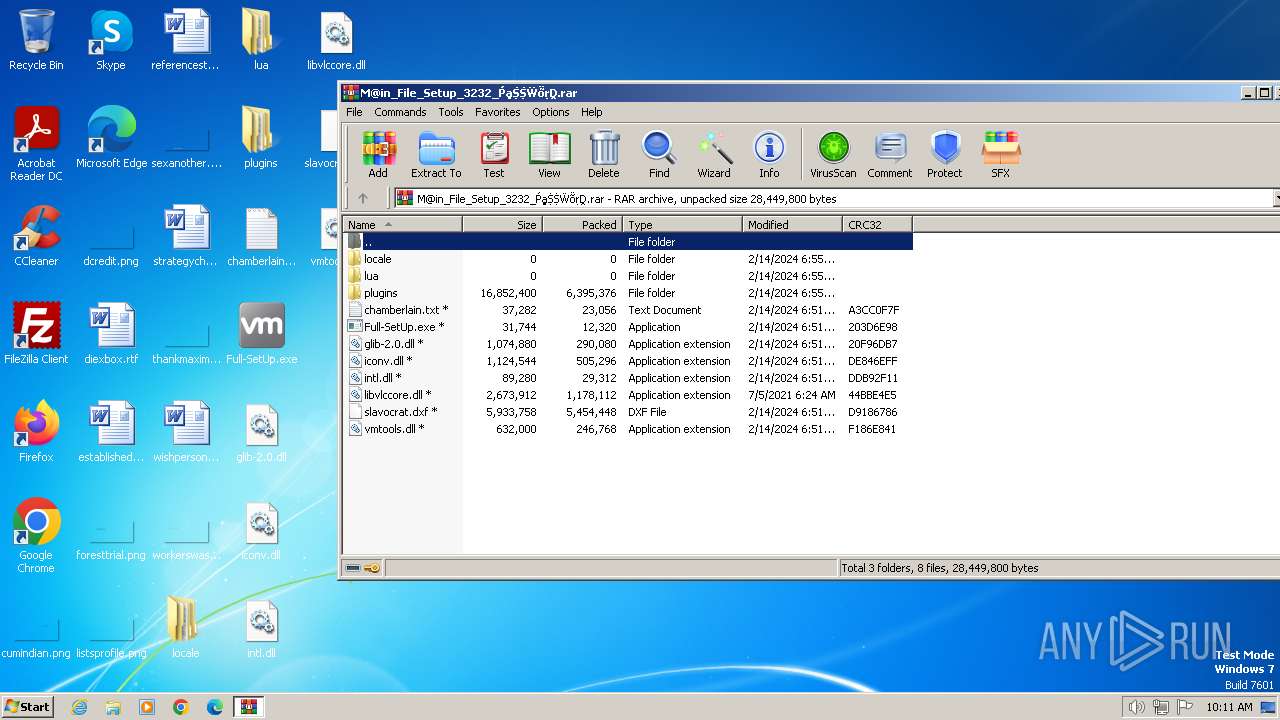Click the archive path address field
Viewport: 1280px width, 720px height.
[x=832, y=198]
